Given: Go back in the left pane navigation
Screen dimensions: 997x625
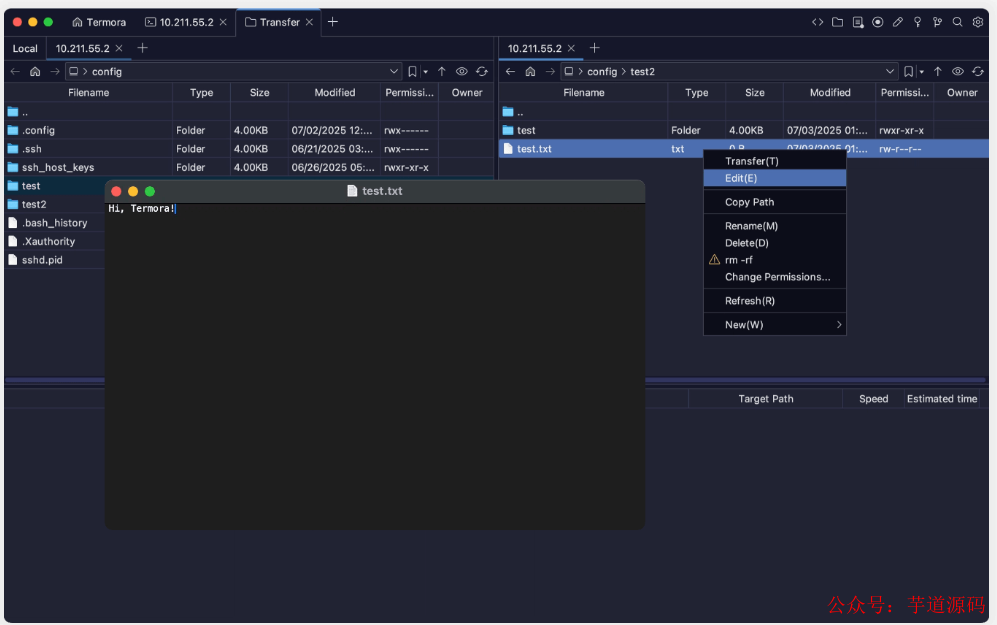Looking at the screenshot, I should 15,72.
